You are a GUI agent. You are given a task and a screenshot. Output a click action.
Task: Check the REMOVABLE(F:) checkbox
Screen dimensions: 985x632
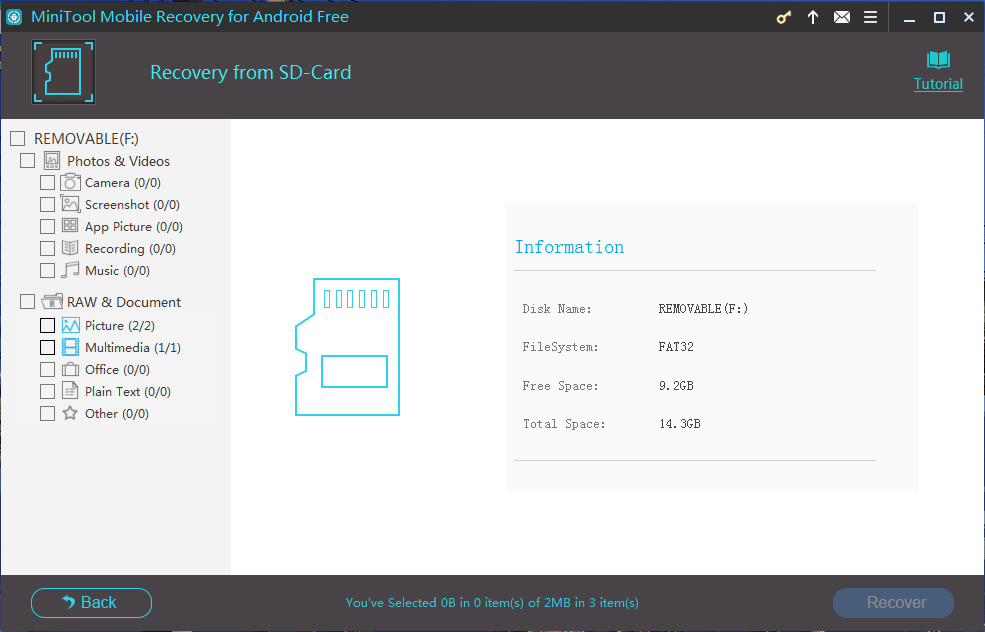(18, 138)
